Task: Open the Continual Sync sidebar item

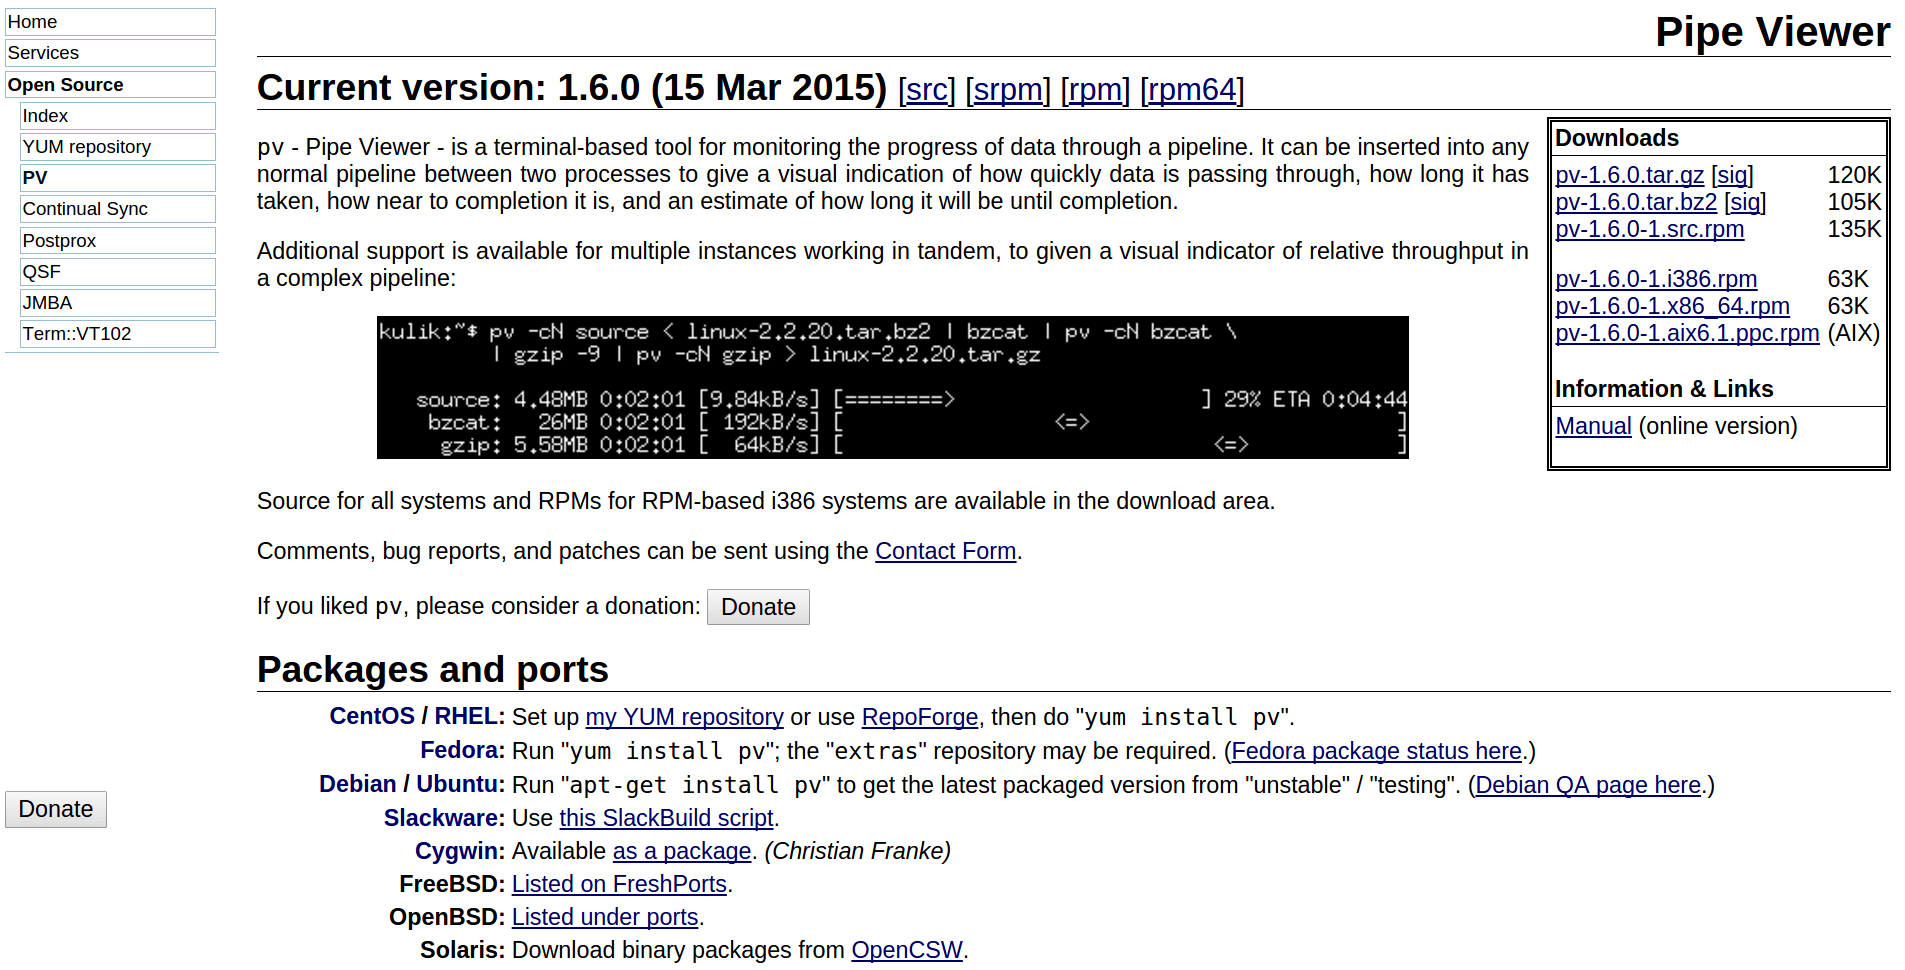Action: tap(117, 209)
